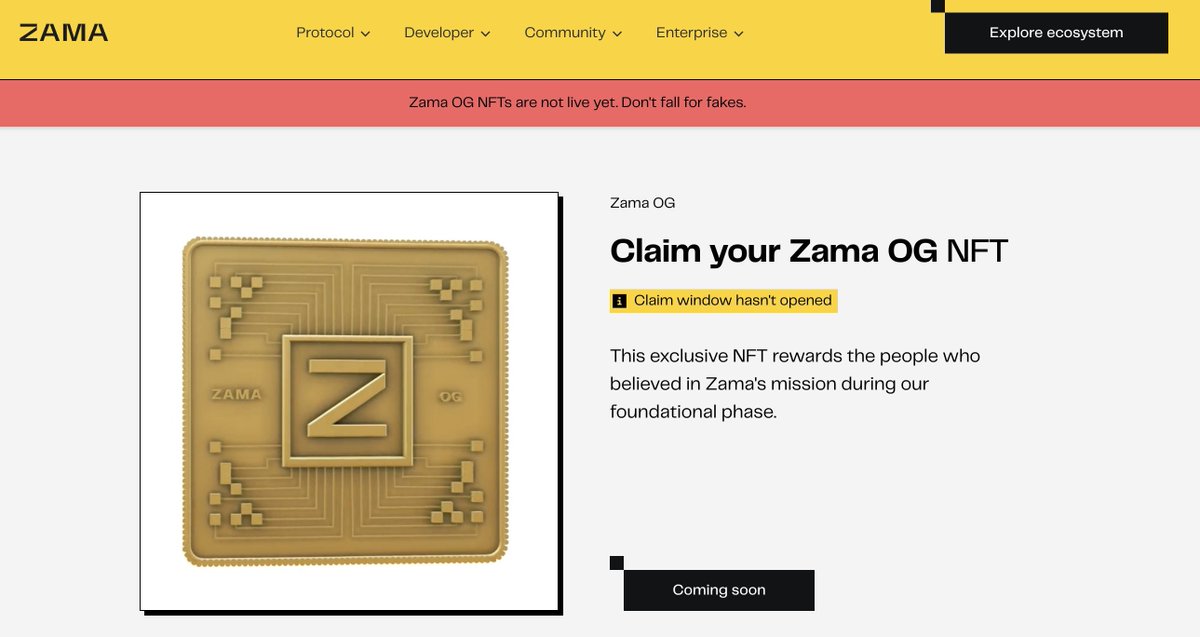The width and height of the screenshot is (1200, 637).
Task: Expand the chevron next to Protocol
Action: [366, 34]
